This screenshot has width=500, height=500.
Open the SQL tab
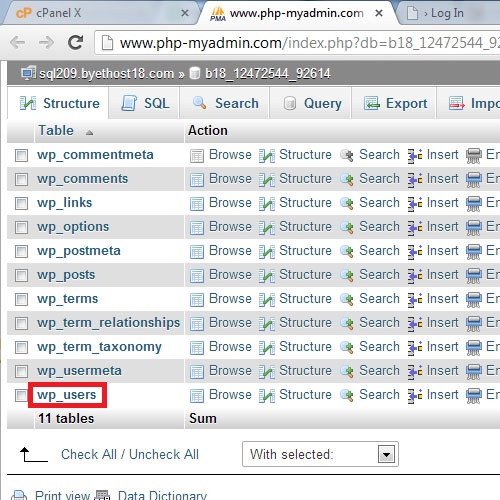145,103
